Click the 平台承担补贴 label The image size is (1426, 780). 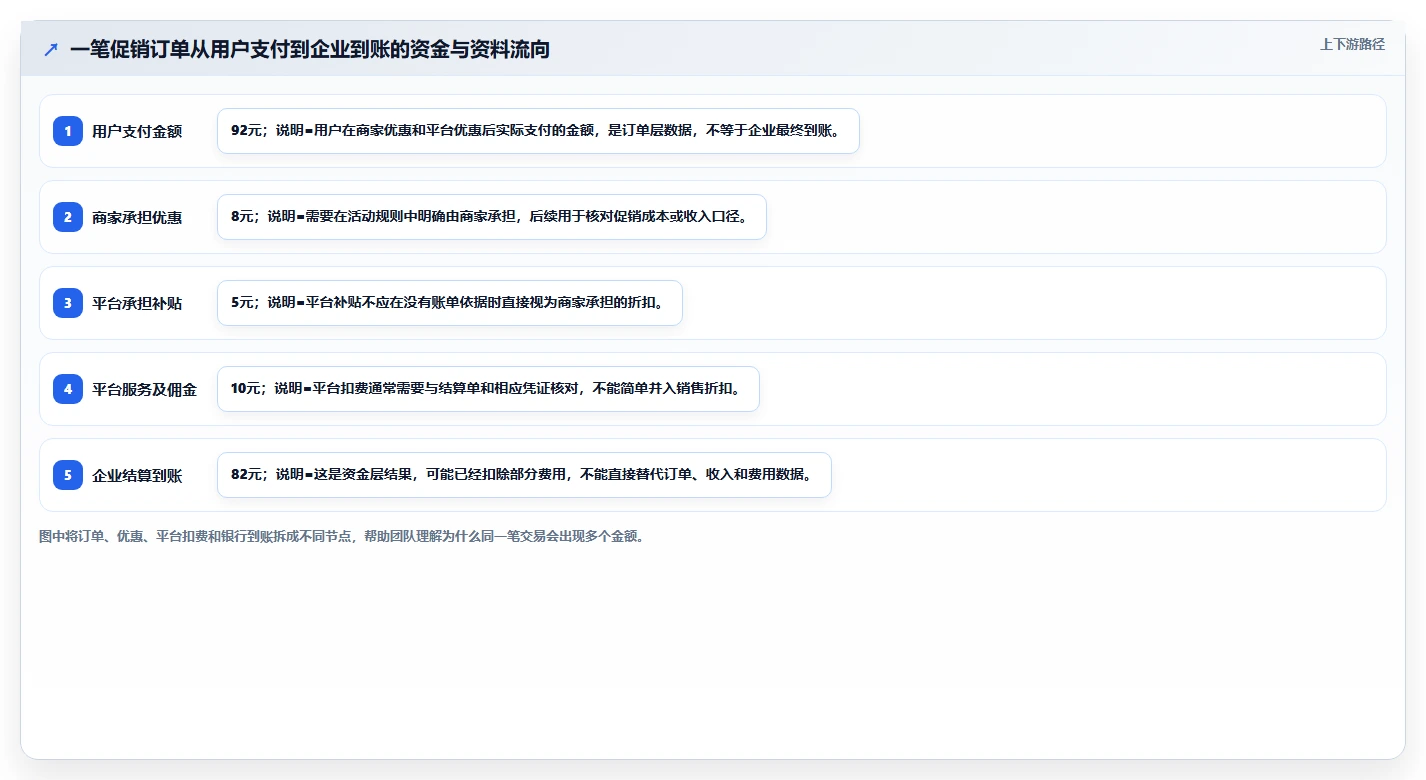click(x=137, y=303)
